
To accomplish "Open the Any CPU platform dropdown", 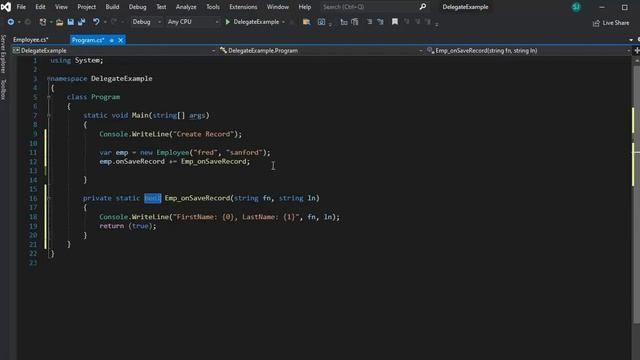I will click(x=193, y=22).
